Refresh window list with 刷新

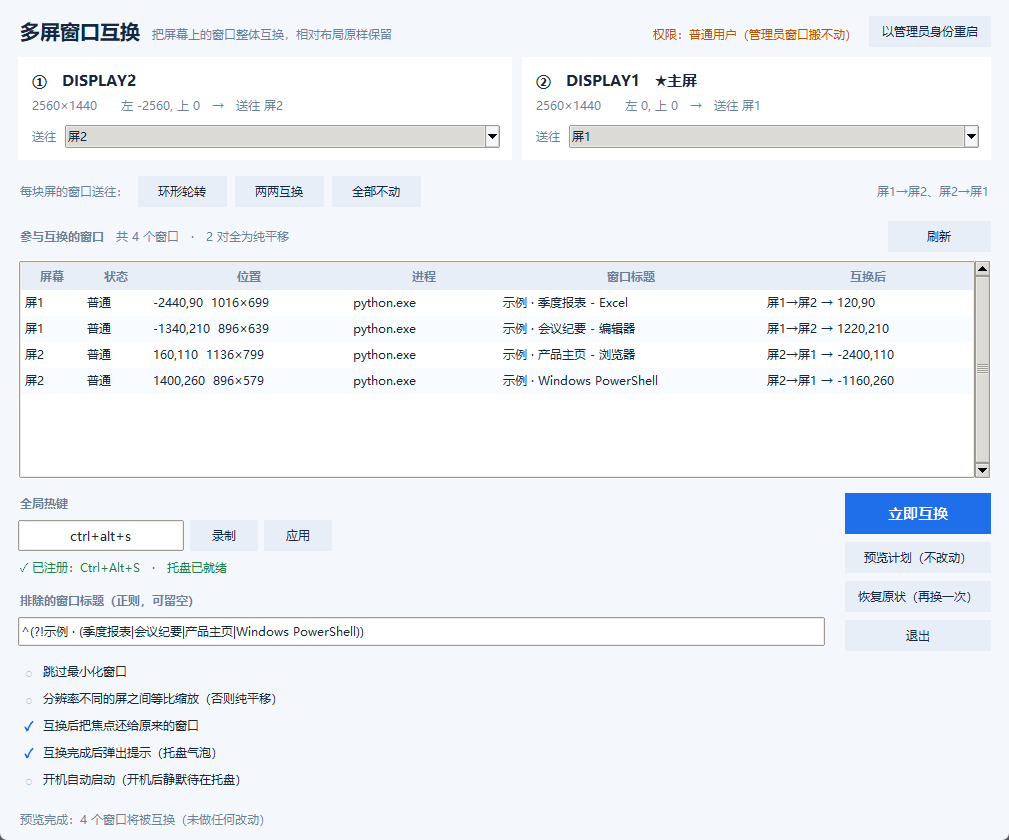[x=939, y=236]
